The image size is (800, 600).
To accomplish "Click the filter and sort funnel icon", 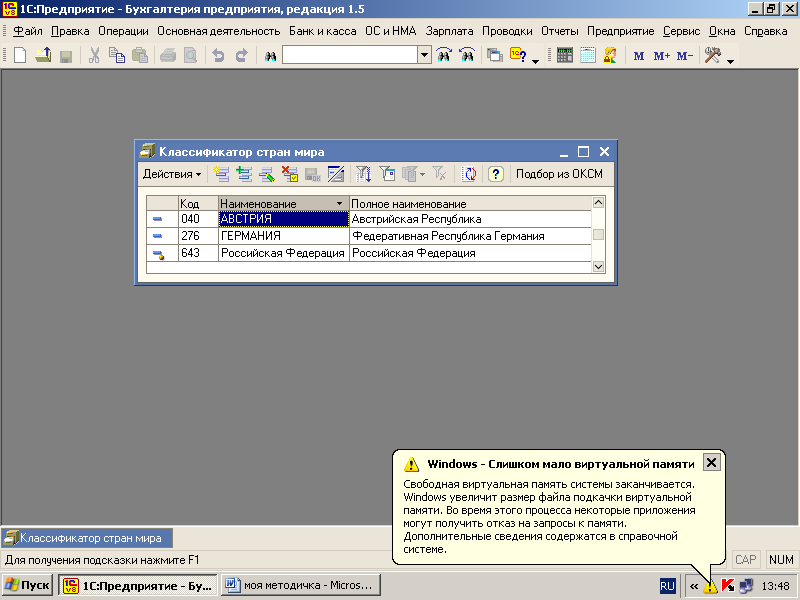I will coord(363,174).
